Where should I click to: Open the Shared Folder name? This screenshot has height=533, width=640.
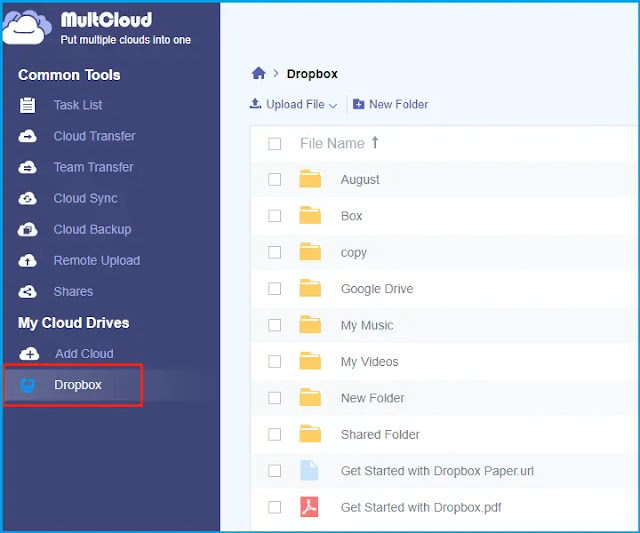[380, 434]
